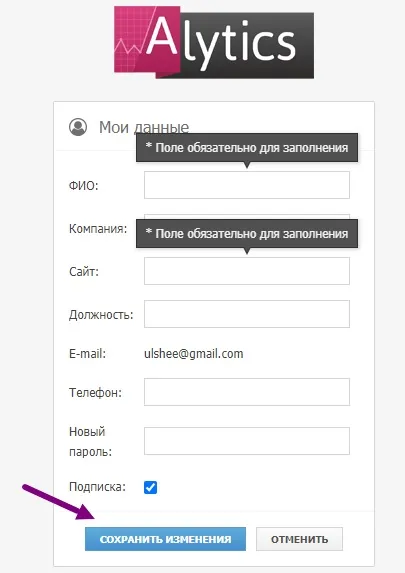Click the user profile icon beside Мои данные
The width and height of the screenshot is (405, 573).
click(x=78, y=127)
